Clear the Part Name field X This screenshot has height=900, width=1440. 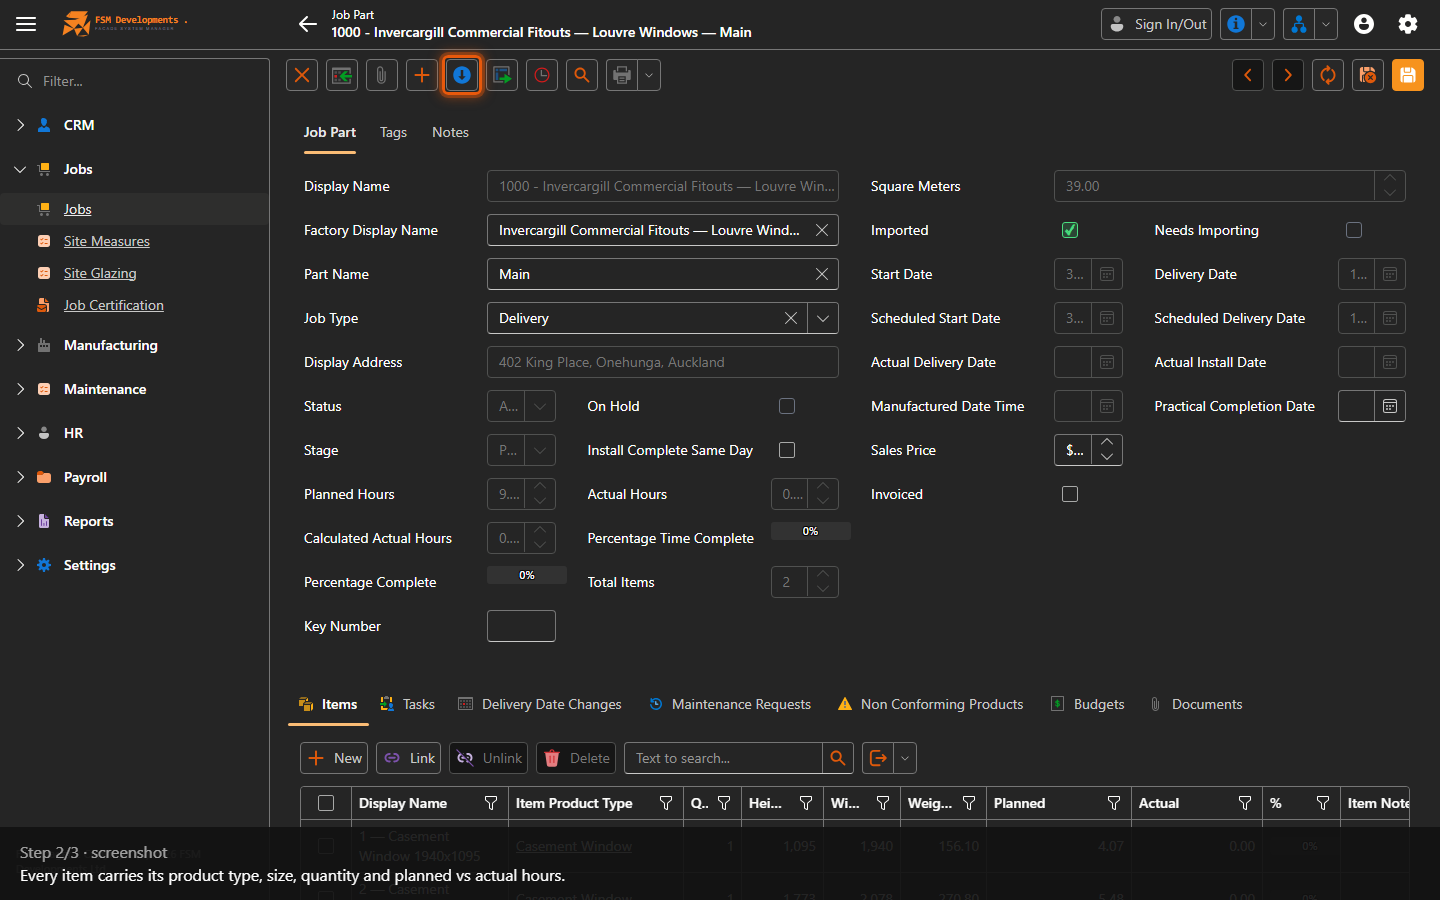[x=822, y=274]
